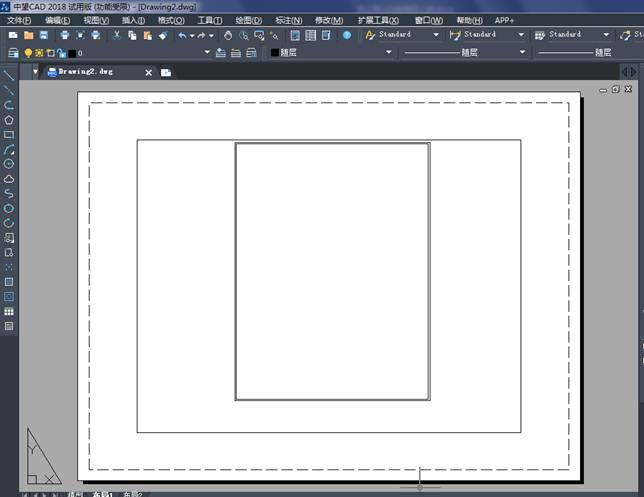Viewport: 644px width, 497px height.
Task: Click the Cut scissors icon
Action: [x=116, y=35]
